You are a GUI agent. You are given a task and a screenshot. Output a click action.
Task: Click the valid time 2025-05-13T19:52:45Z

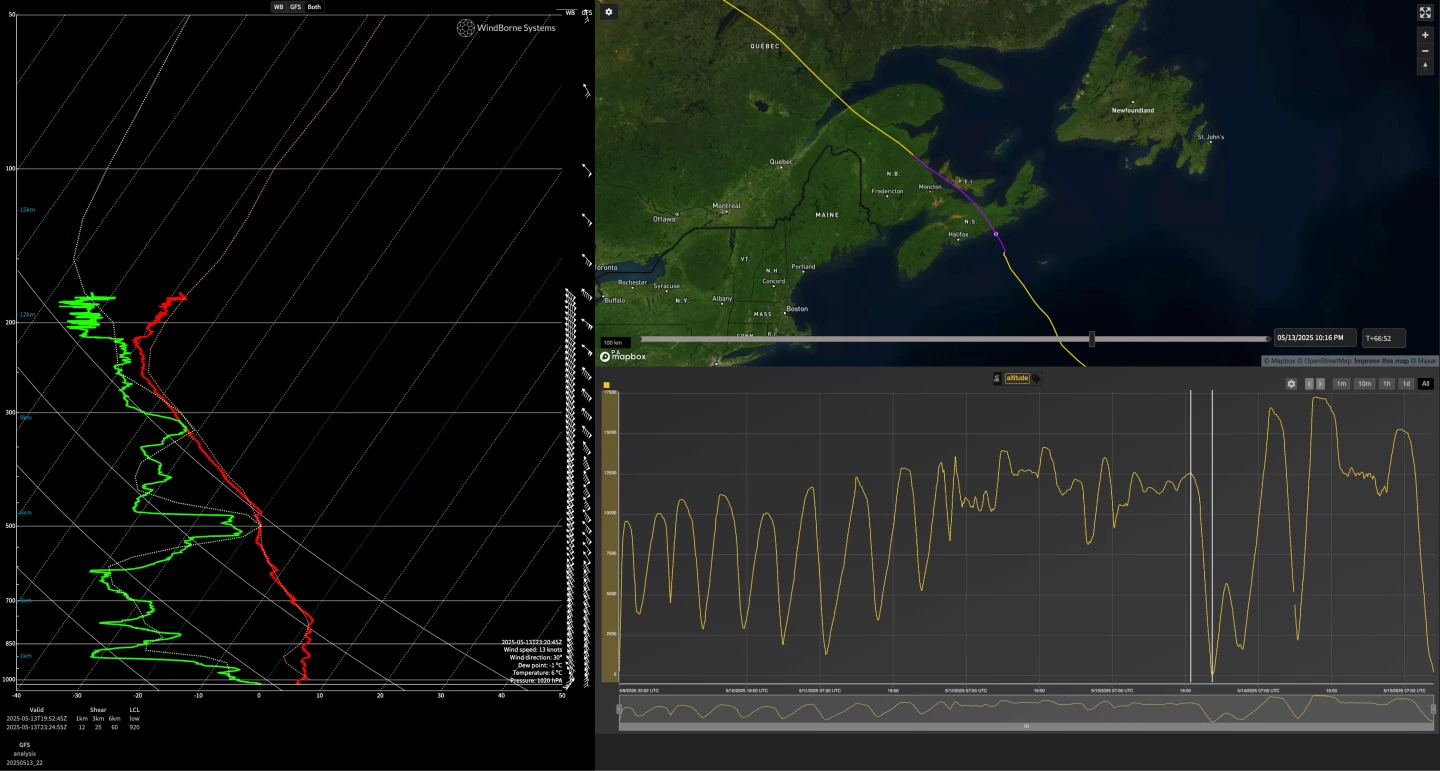pos(36,718)
